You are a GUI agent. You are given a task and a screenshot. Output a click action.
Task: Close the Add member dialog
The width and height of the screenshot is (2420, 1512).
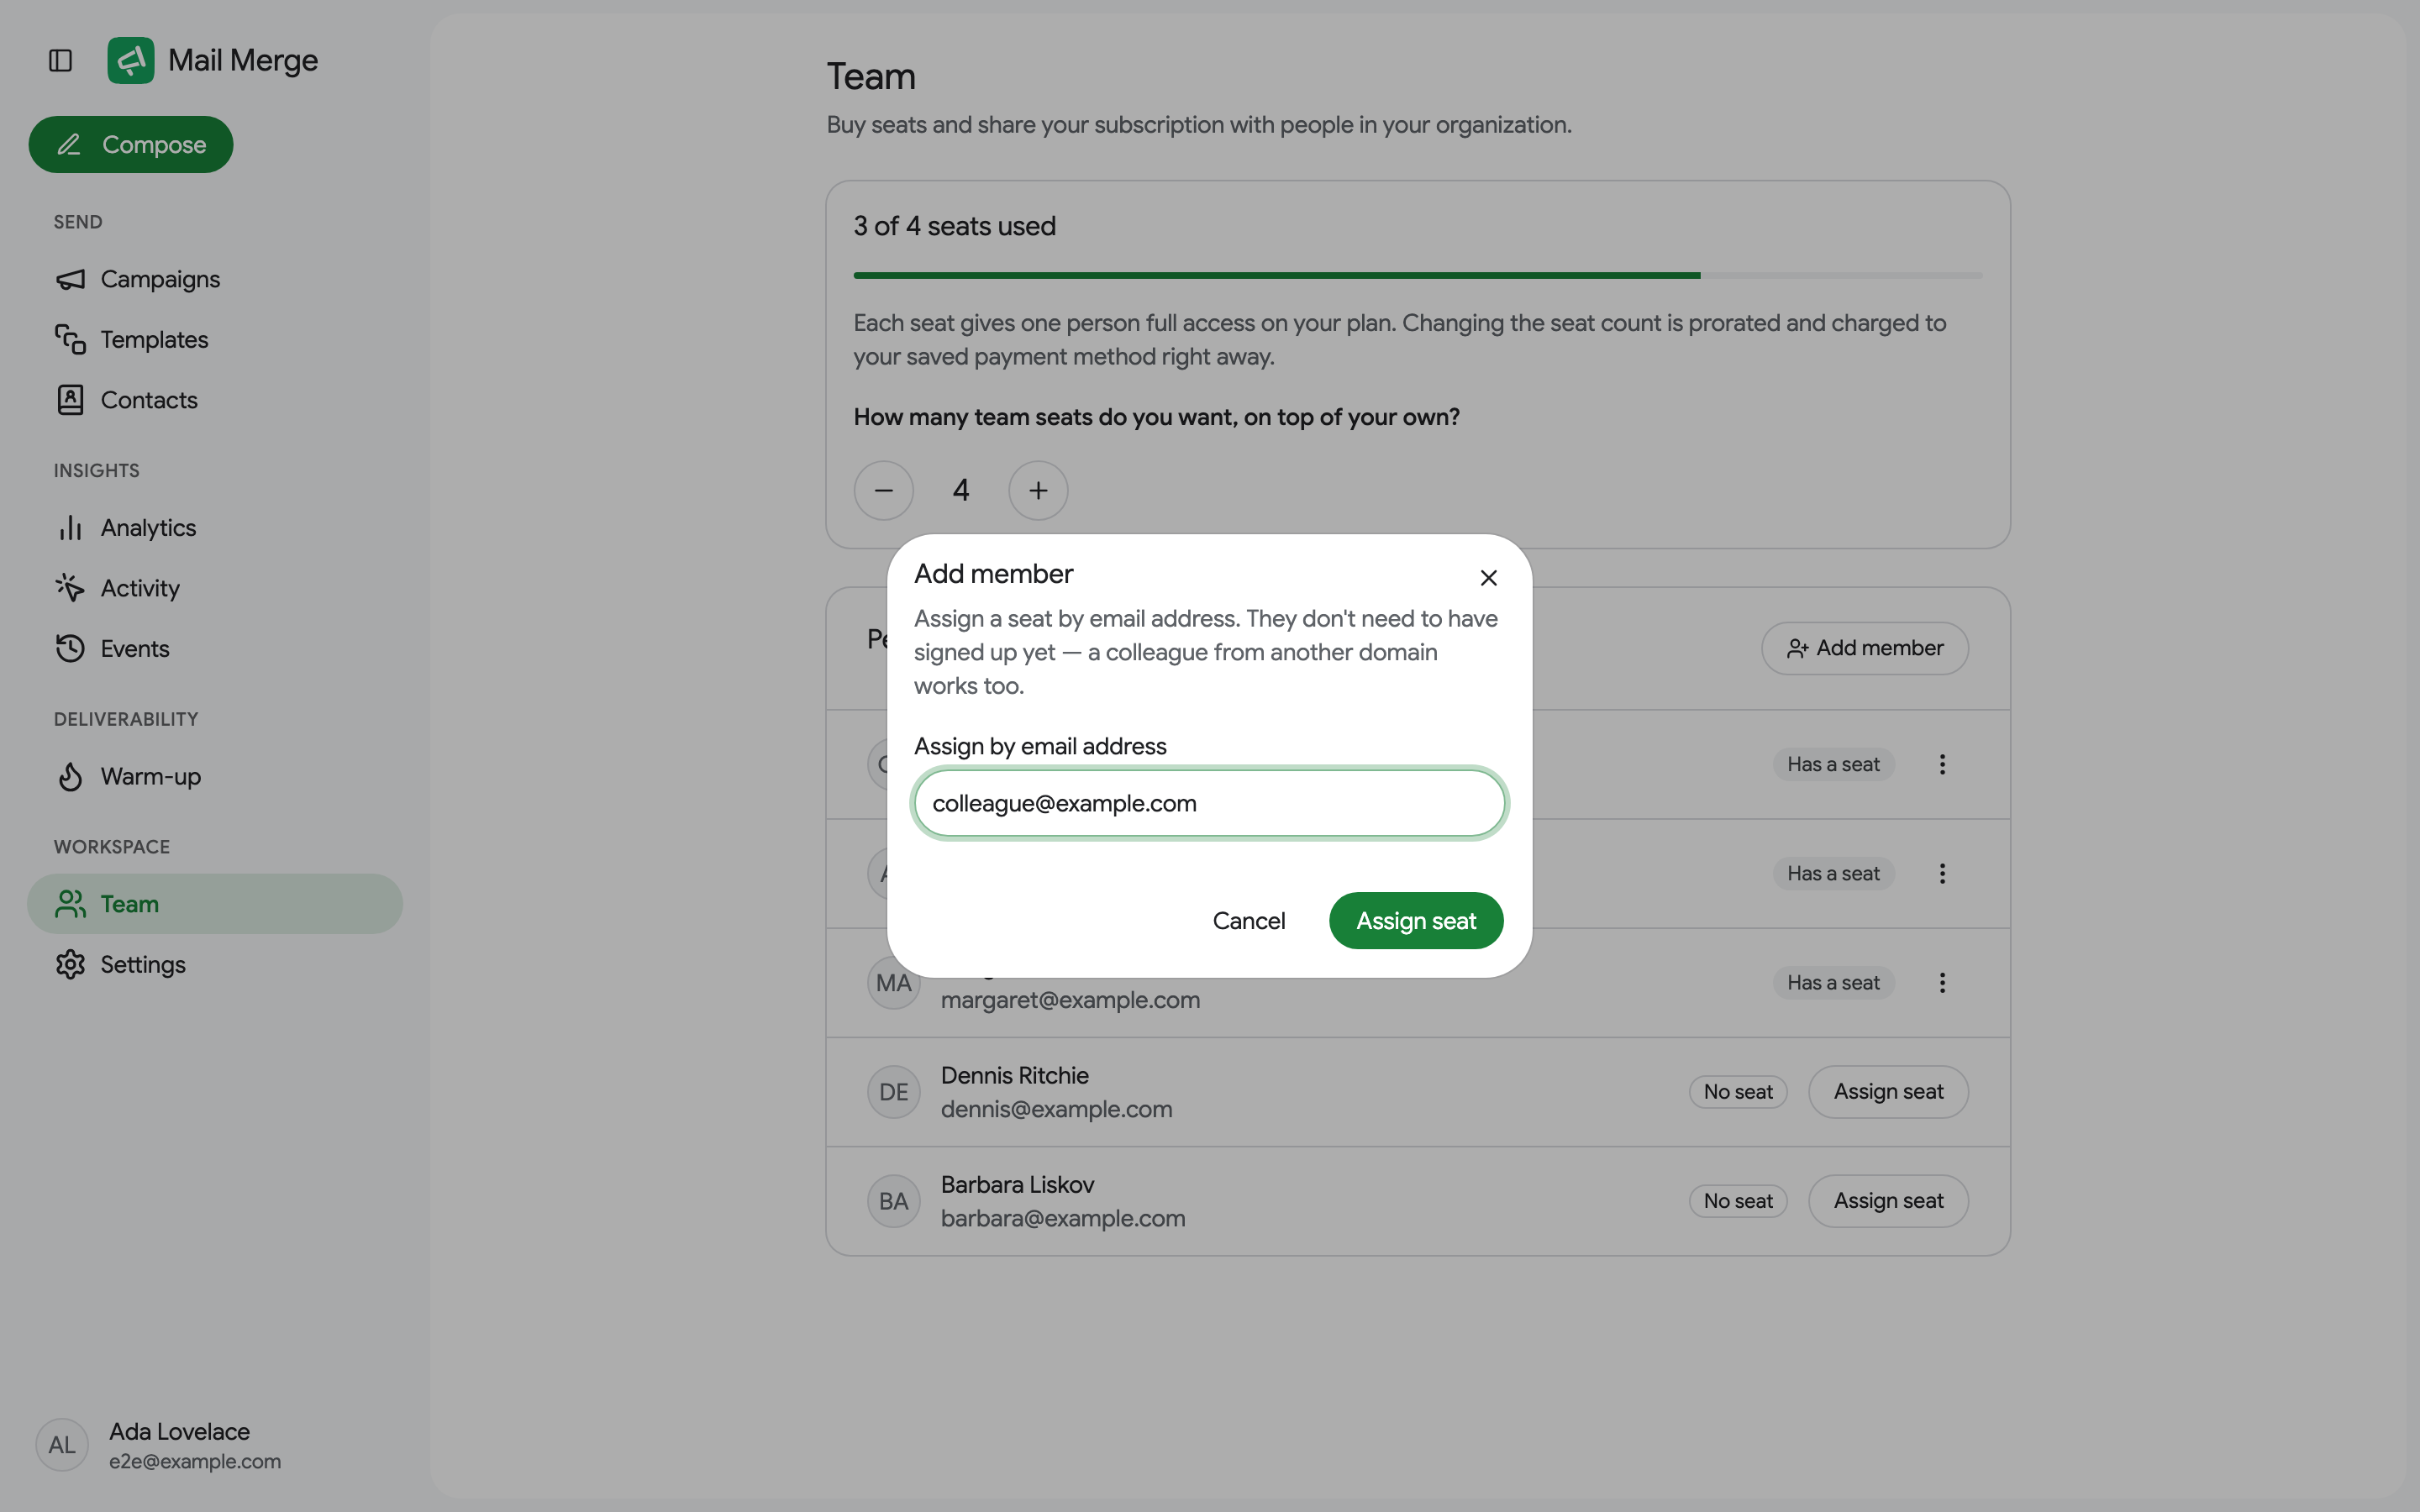tap(1488, 578)
